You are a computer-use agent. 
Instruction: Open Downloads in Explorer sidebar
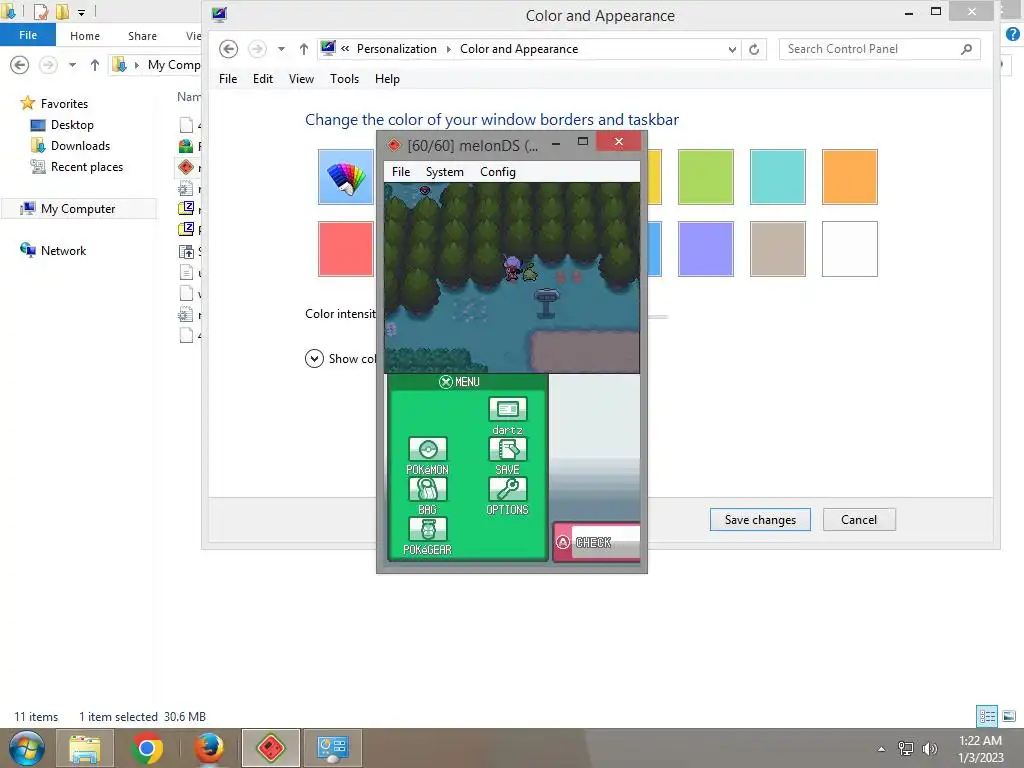(x=71, y=146)
